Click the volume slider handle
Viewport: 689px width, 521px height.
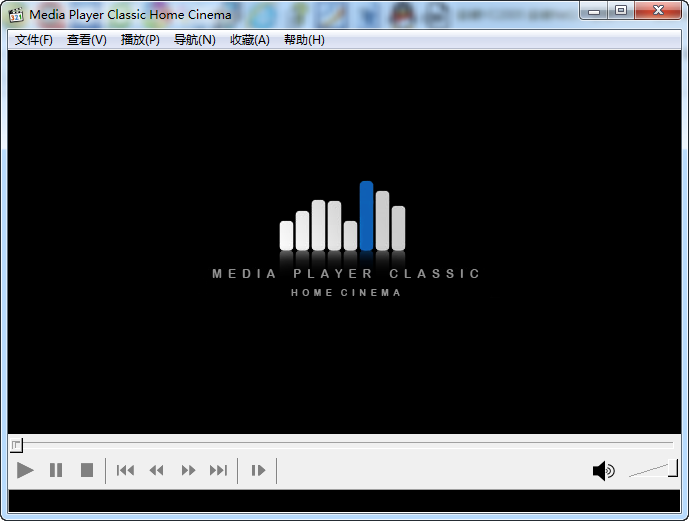tap(673, 468)
